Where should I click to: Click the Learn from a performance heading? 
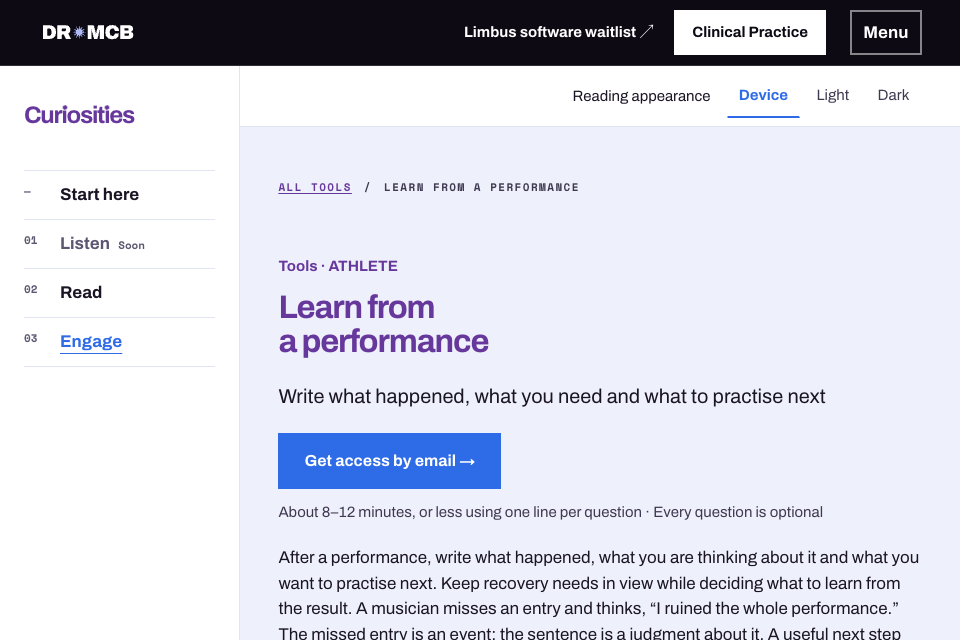click(383, 325)
